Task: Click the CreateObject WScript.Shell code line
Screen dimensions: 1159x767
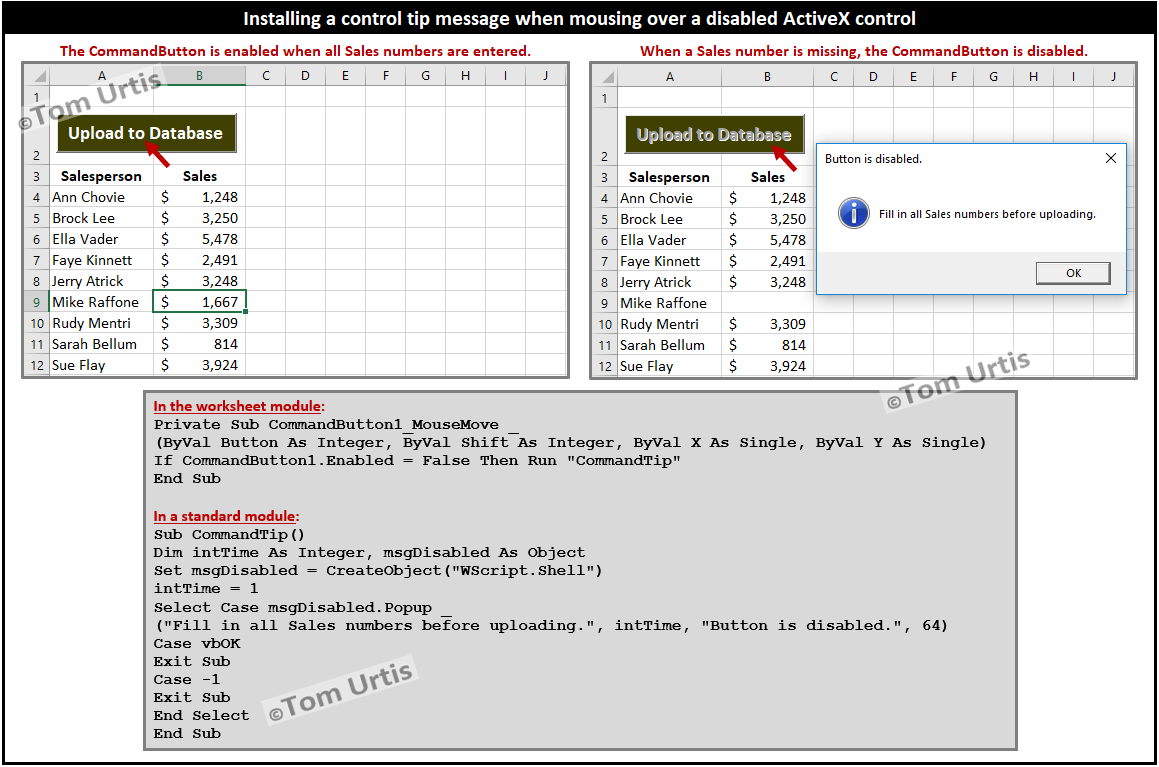Action: pyautogui.click(x=378, y=570)
